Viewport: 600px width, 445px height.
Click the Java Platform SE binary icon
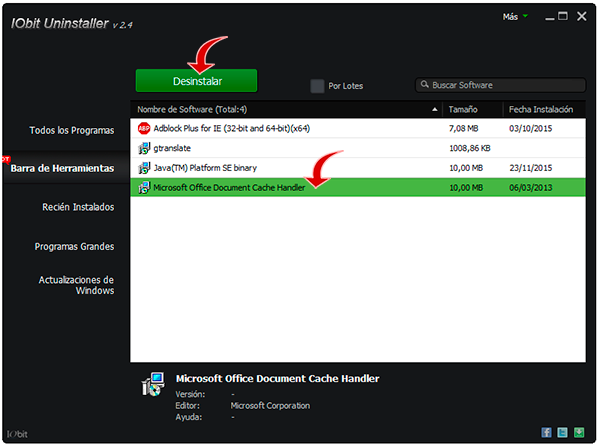coord(143,168)
